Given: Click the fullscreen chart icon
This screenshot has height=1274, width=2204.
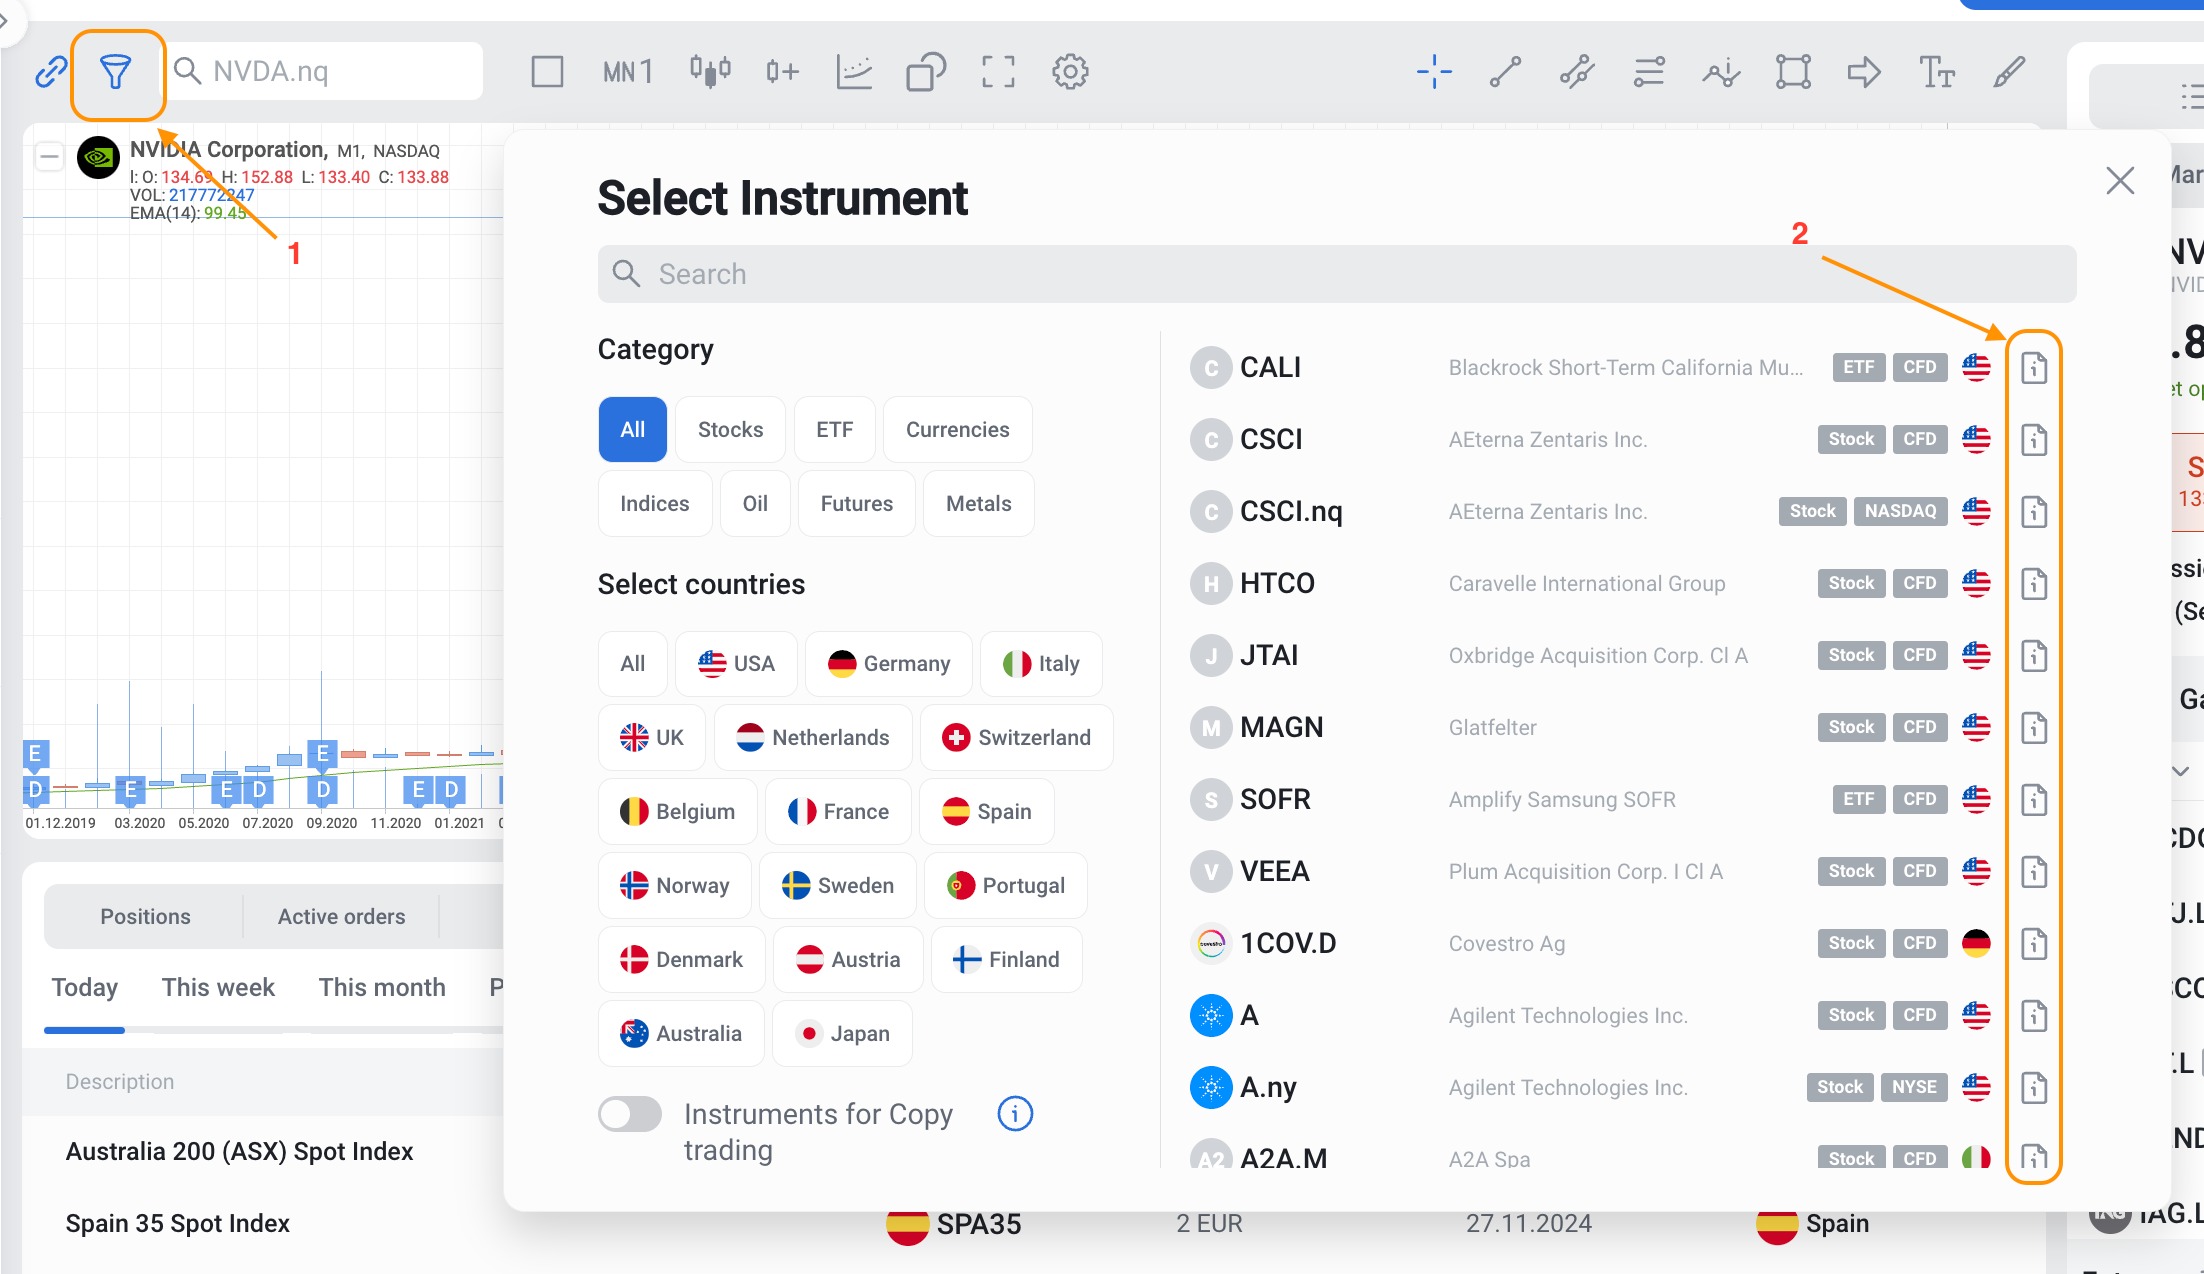Looking at the screenshot, I should tap(998, 72).
